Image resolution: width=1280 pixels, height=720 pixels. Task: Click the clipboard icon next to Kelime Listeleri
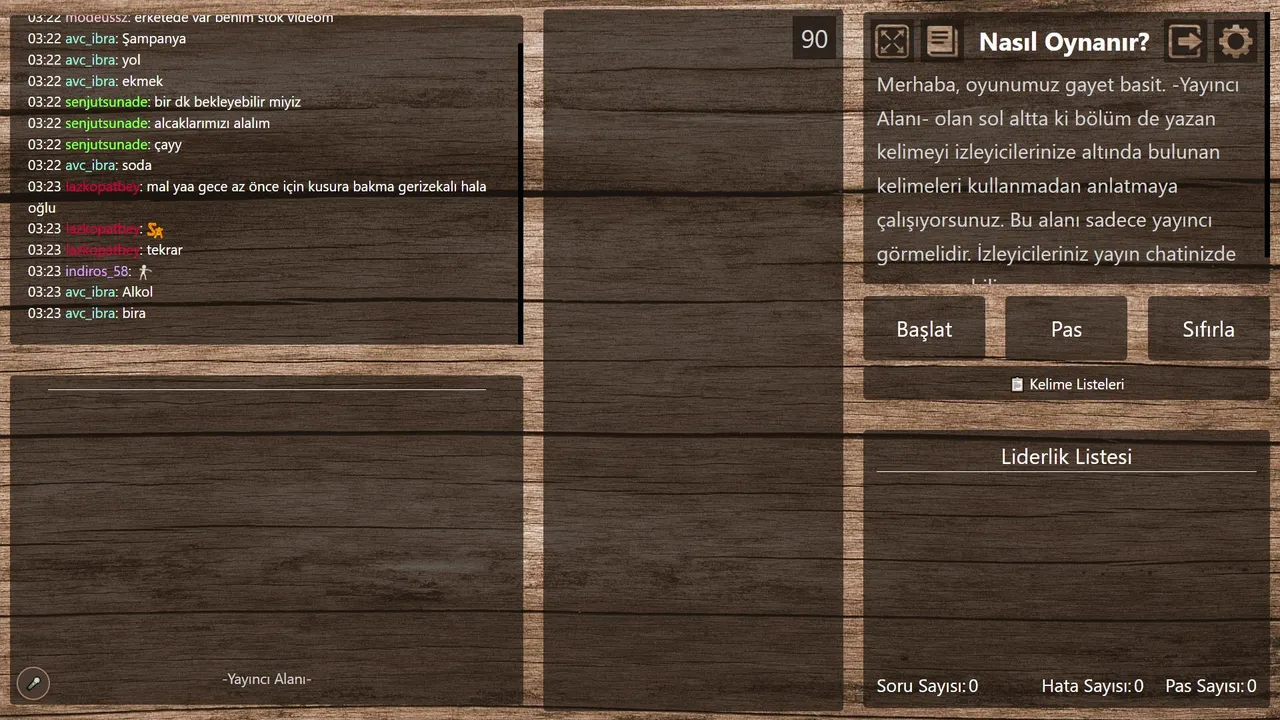tap(1017, 385)
